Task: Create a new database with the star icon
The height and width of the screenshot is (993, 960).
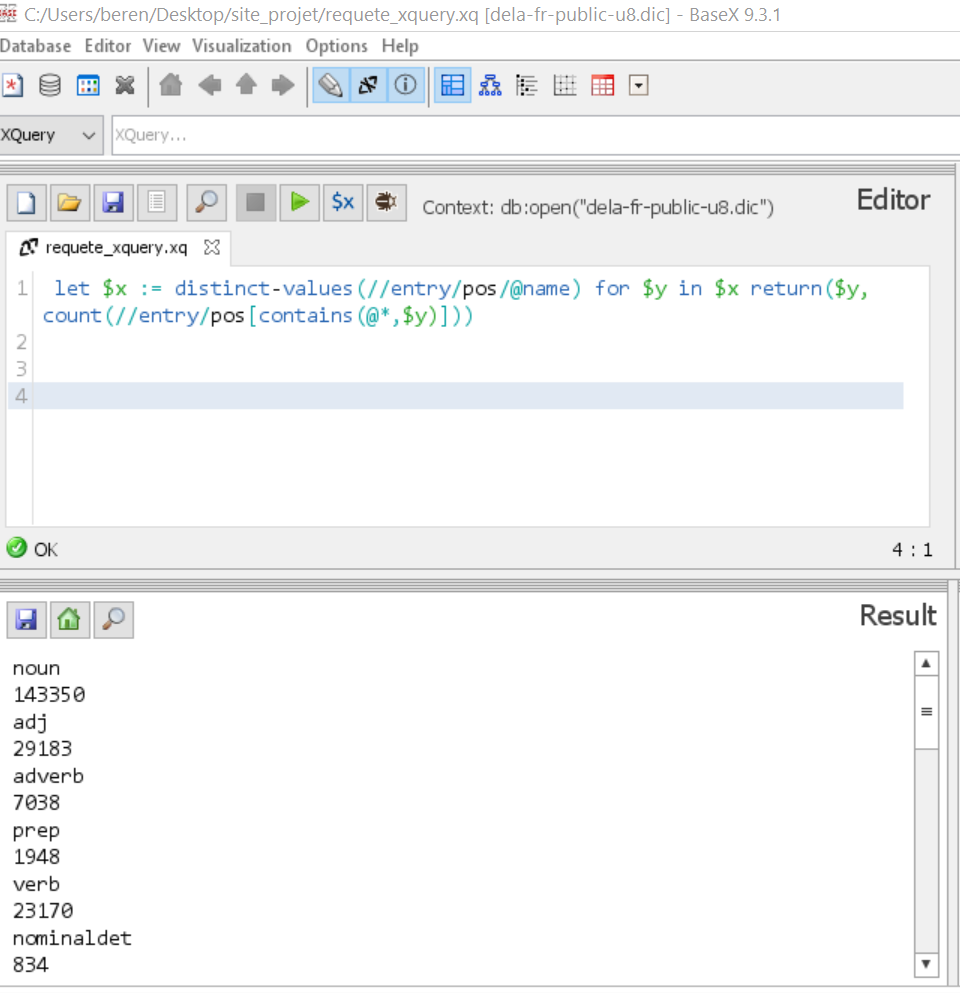Action: tap(13, 85)
